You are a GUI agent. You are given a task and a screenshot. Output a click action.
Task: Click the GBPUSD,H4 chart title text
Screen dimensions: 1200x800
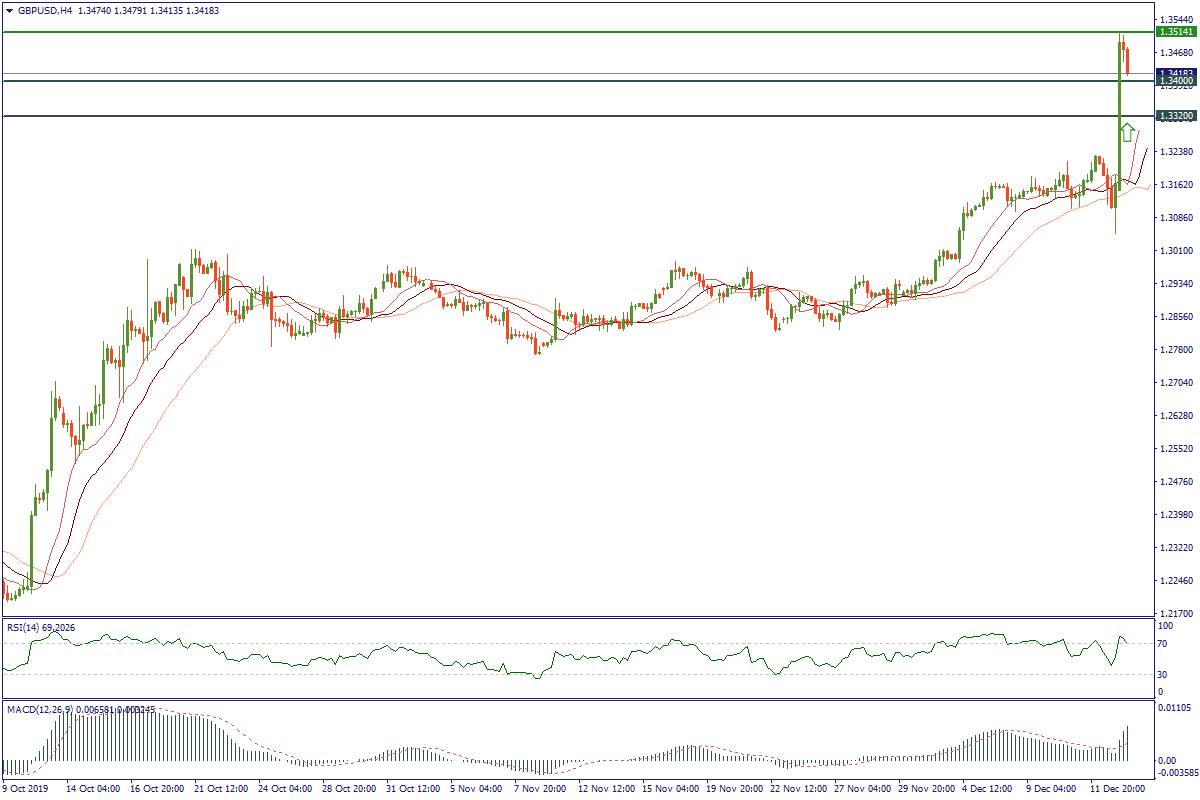click(x=44, y=11)
